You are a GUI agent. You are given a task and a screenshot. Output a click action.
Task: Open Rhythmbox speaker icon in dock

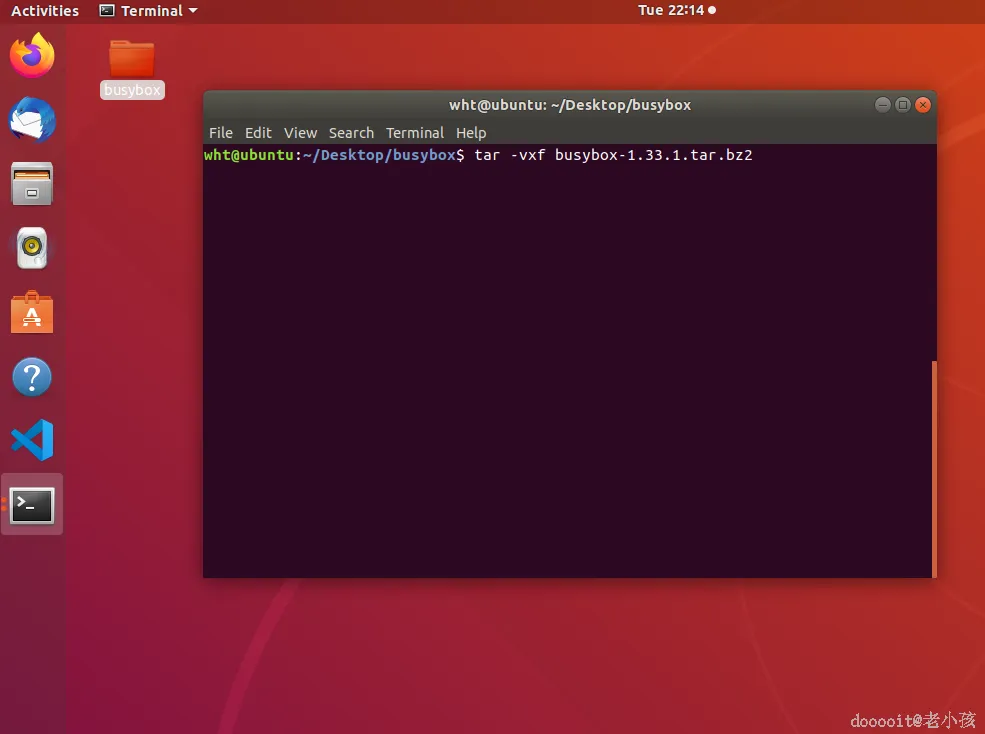pos(32,248)
